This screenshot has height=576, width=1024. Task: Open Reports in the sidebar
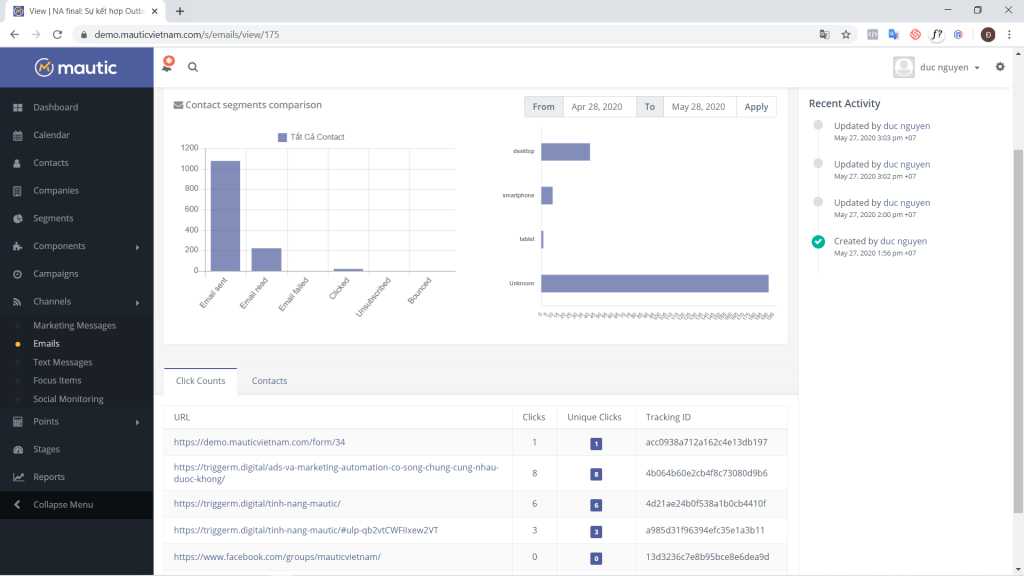[x=48, y=477]
